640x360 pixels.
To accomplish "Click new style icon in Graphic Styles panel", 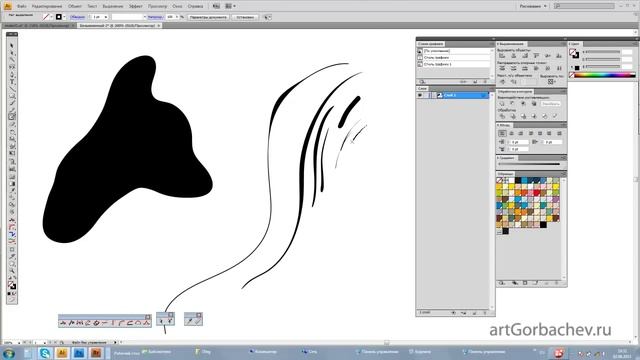I will 476,82.
